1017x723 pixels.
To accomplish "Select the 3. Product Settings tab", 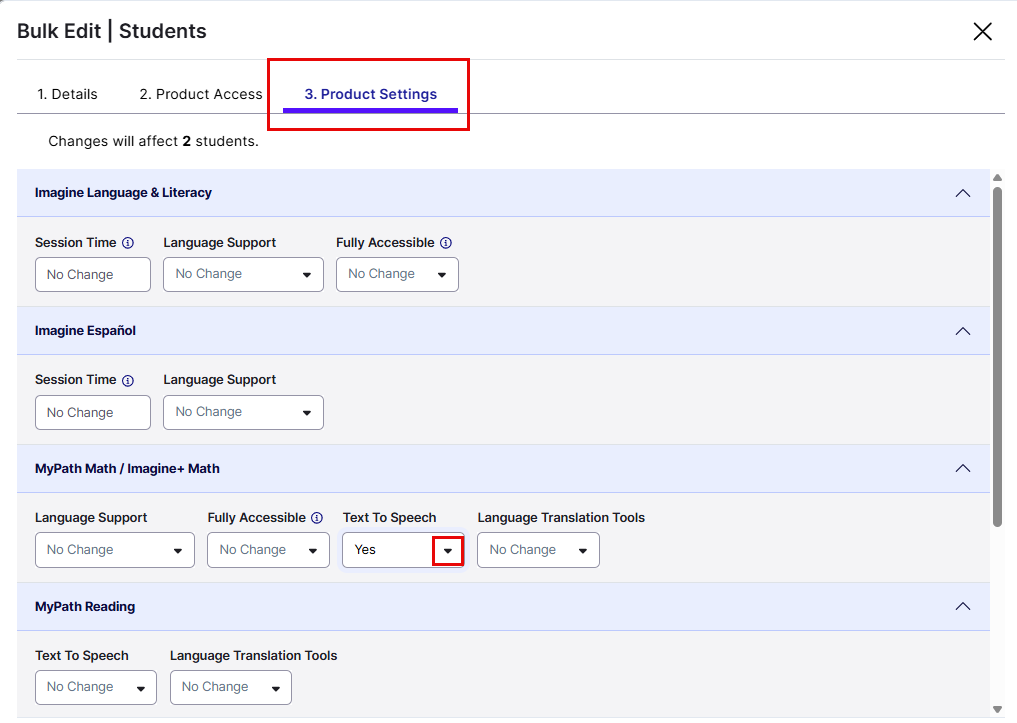I will (x=370, y=94).
